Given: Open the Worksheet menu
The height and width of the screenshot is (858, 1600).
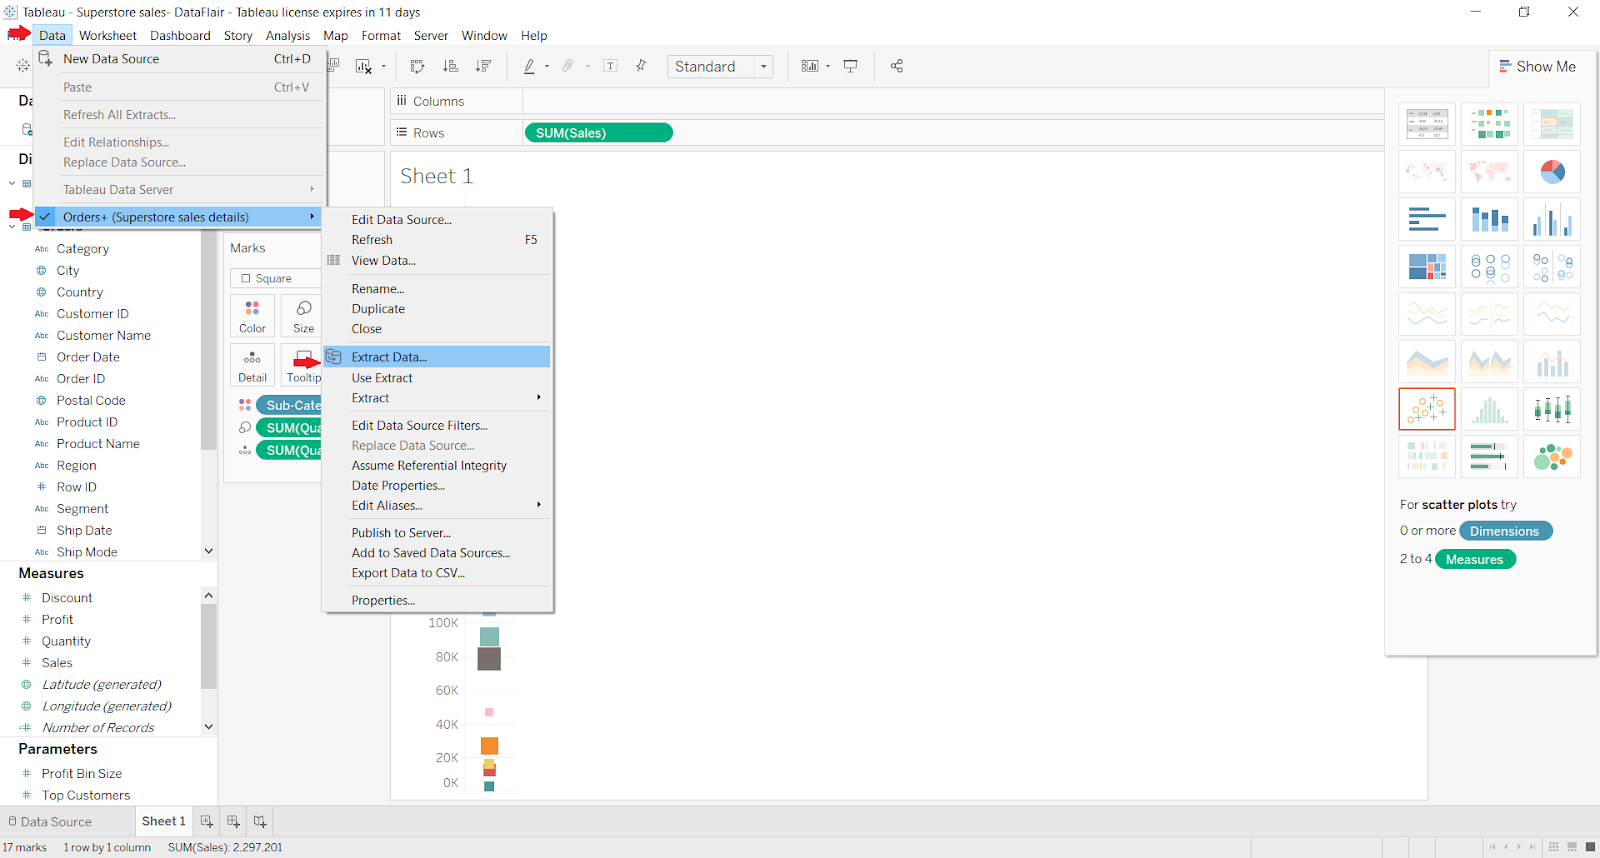Looking at the screenshot, I should coord(108,35).
